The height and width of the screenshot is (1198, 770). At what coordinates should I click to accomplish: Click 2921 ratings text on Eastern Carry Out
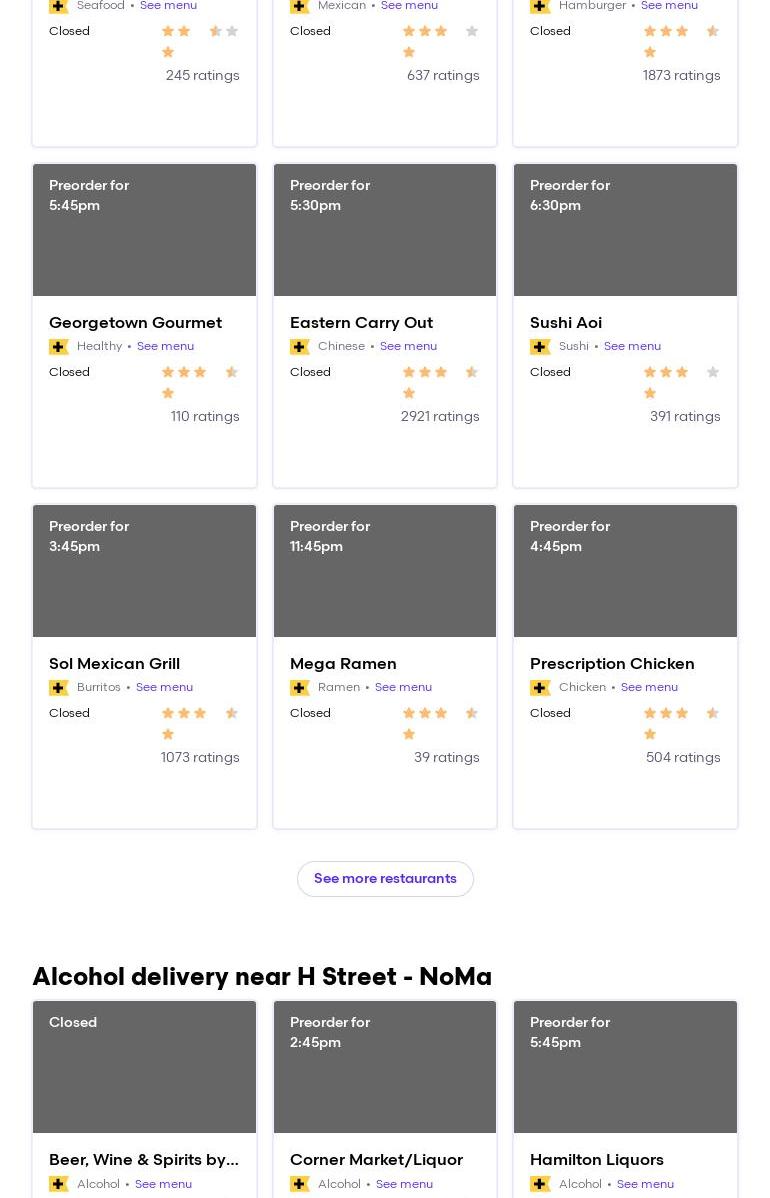(x=440, y=416)
